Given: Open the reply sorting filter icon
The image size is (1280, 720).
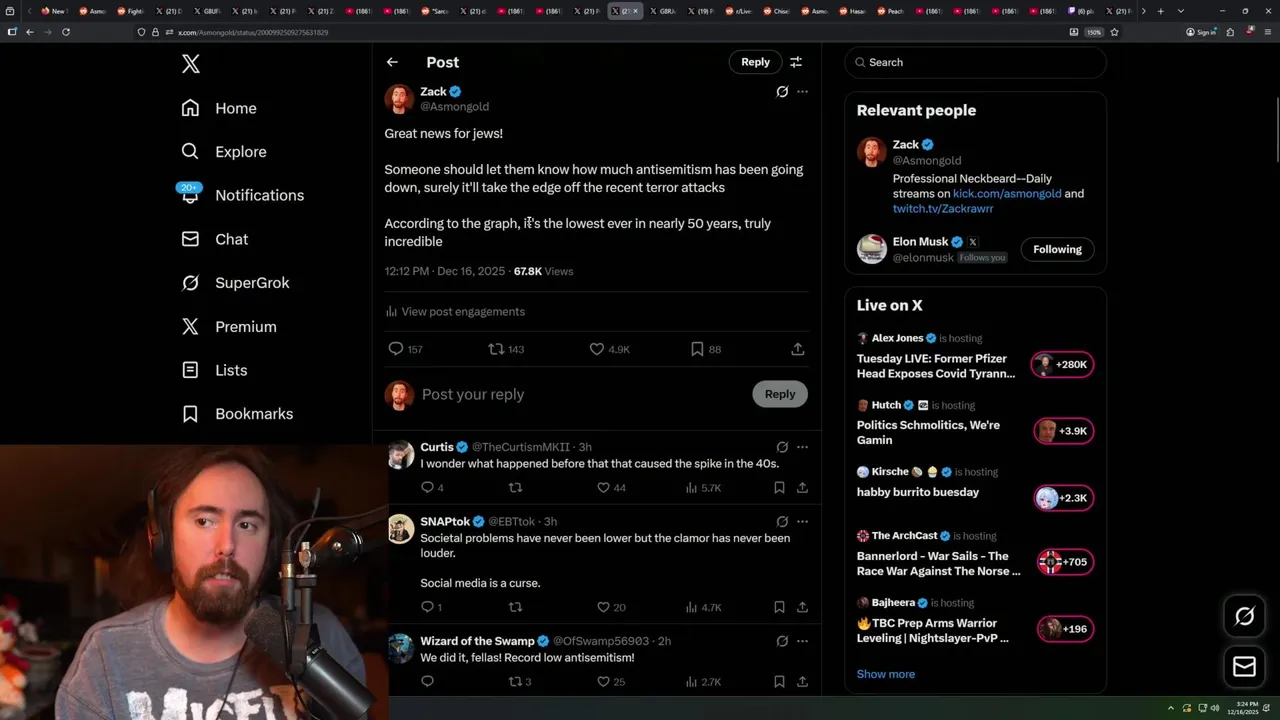Looking at the screenshot, I should pyautogui.click(x=796, y=62).
